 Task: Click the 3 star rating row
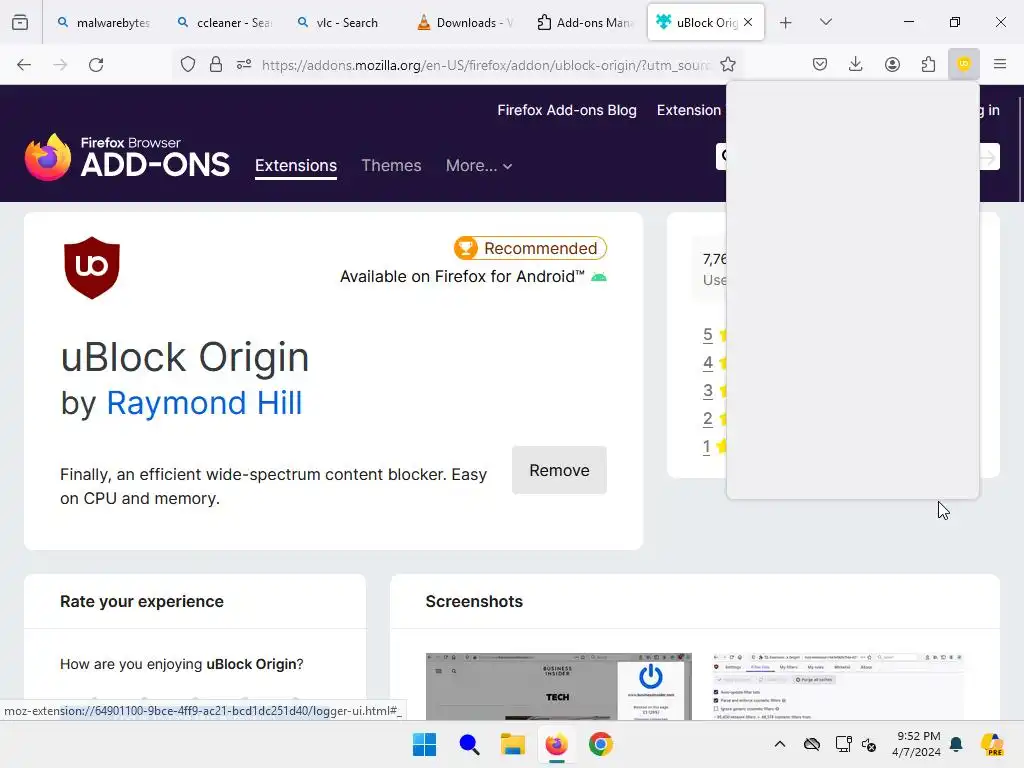tap(715, 391)
